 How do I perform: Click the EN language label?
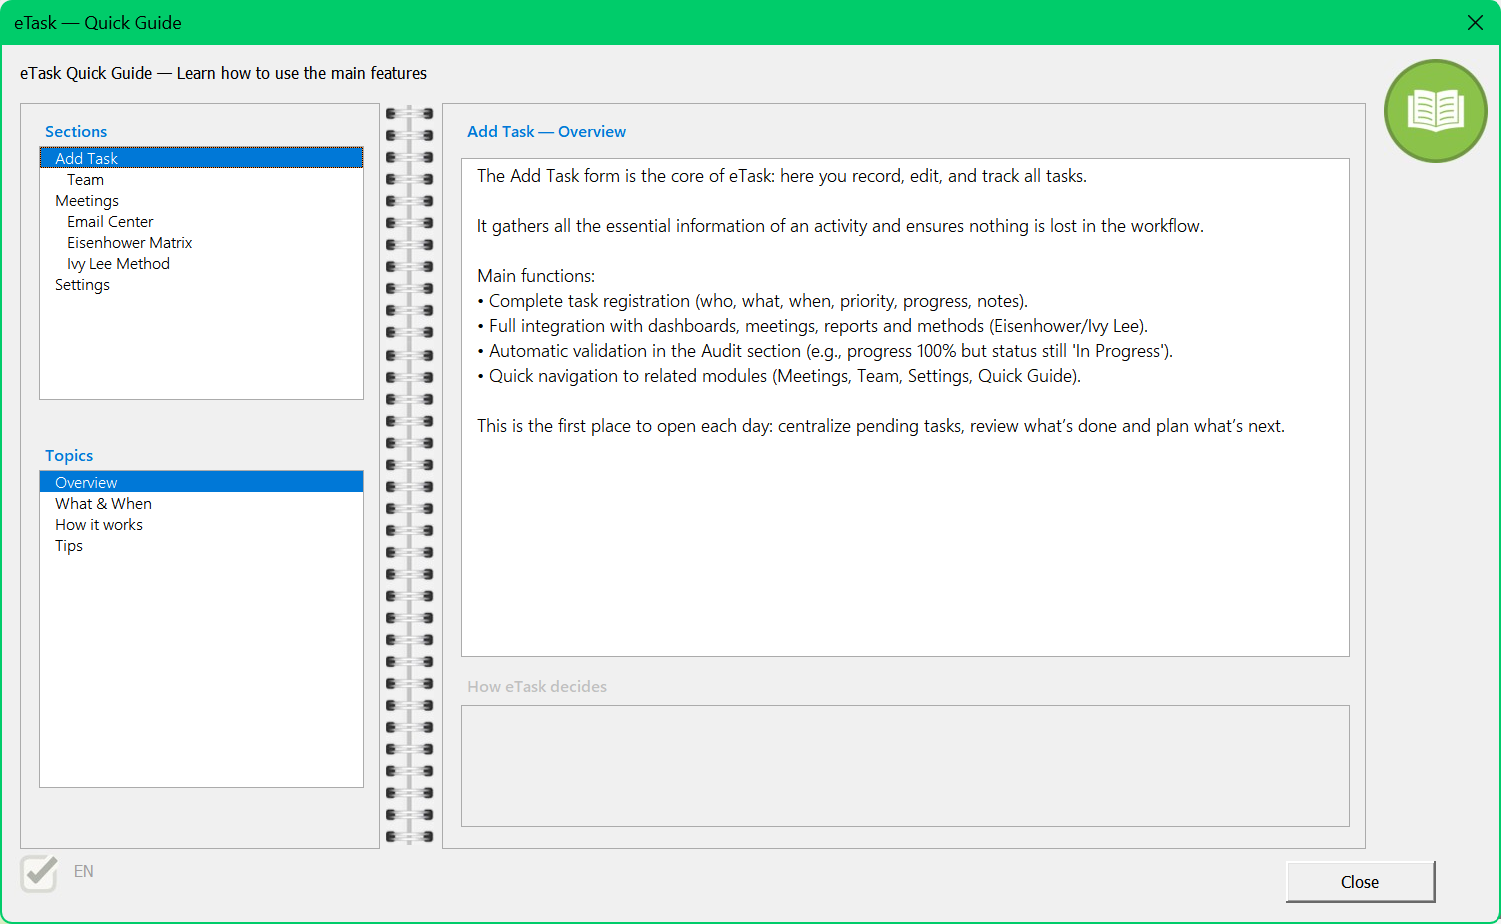pyautogui.click(x=84, y=872)
